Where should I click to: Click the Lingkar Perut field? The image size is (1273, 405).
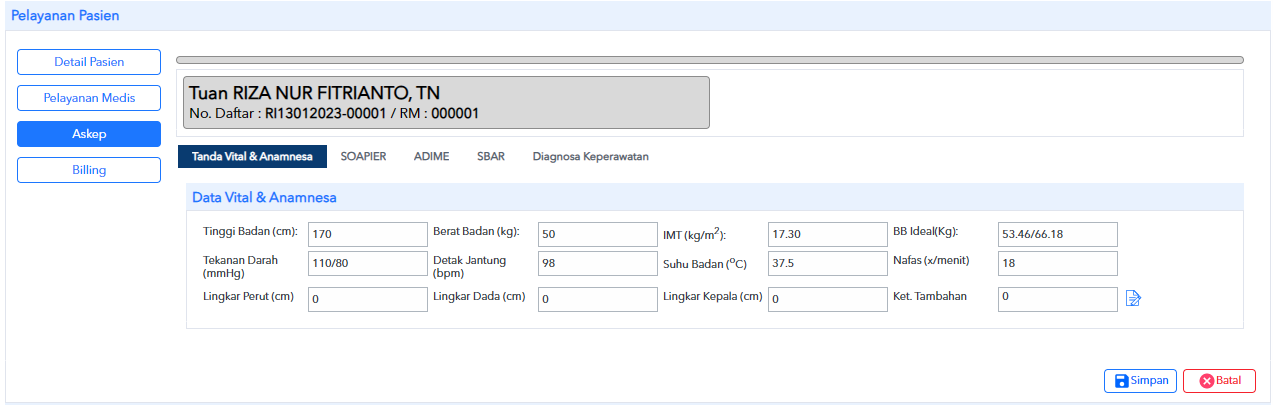(x=367, y=299)
